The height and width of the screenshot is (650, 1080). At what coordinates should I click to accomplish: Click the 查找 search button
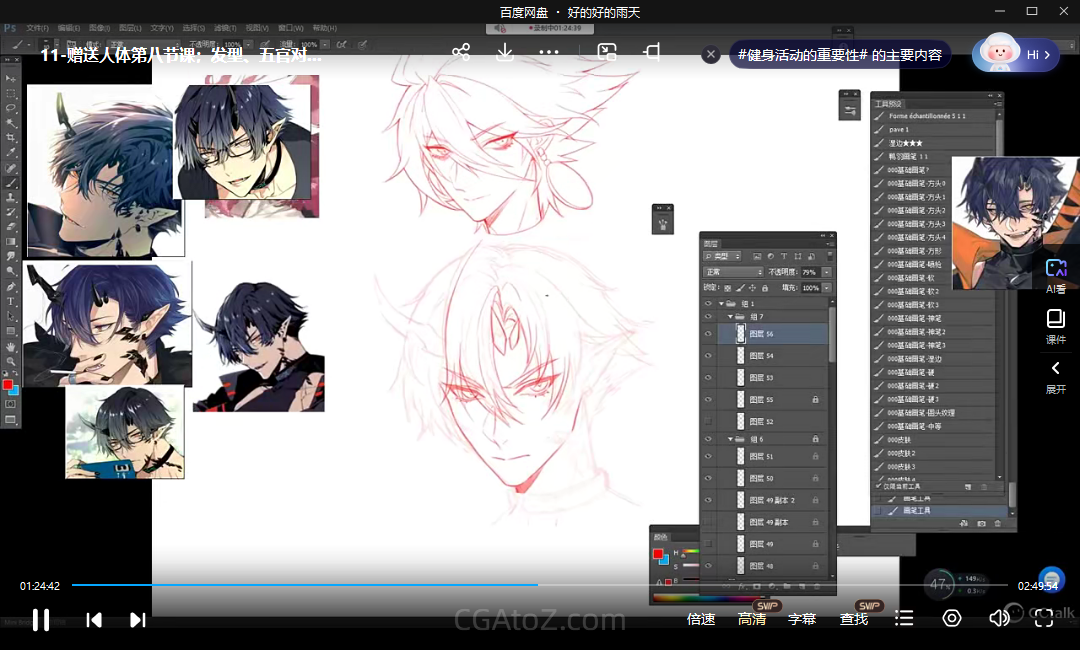click(x=854, y=619)
